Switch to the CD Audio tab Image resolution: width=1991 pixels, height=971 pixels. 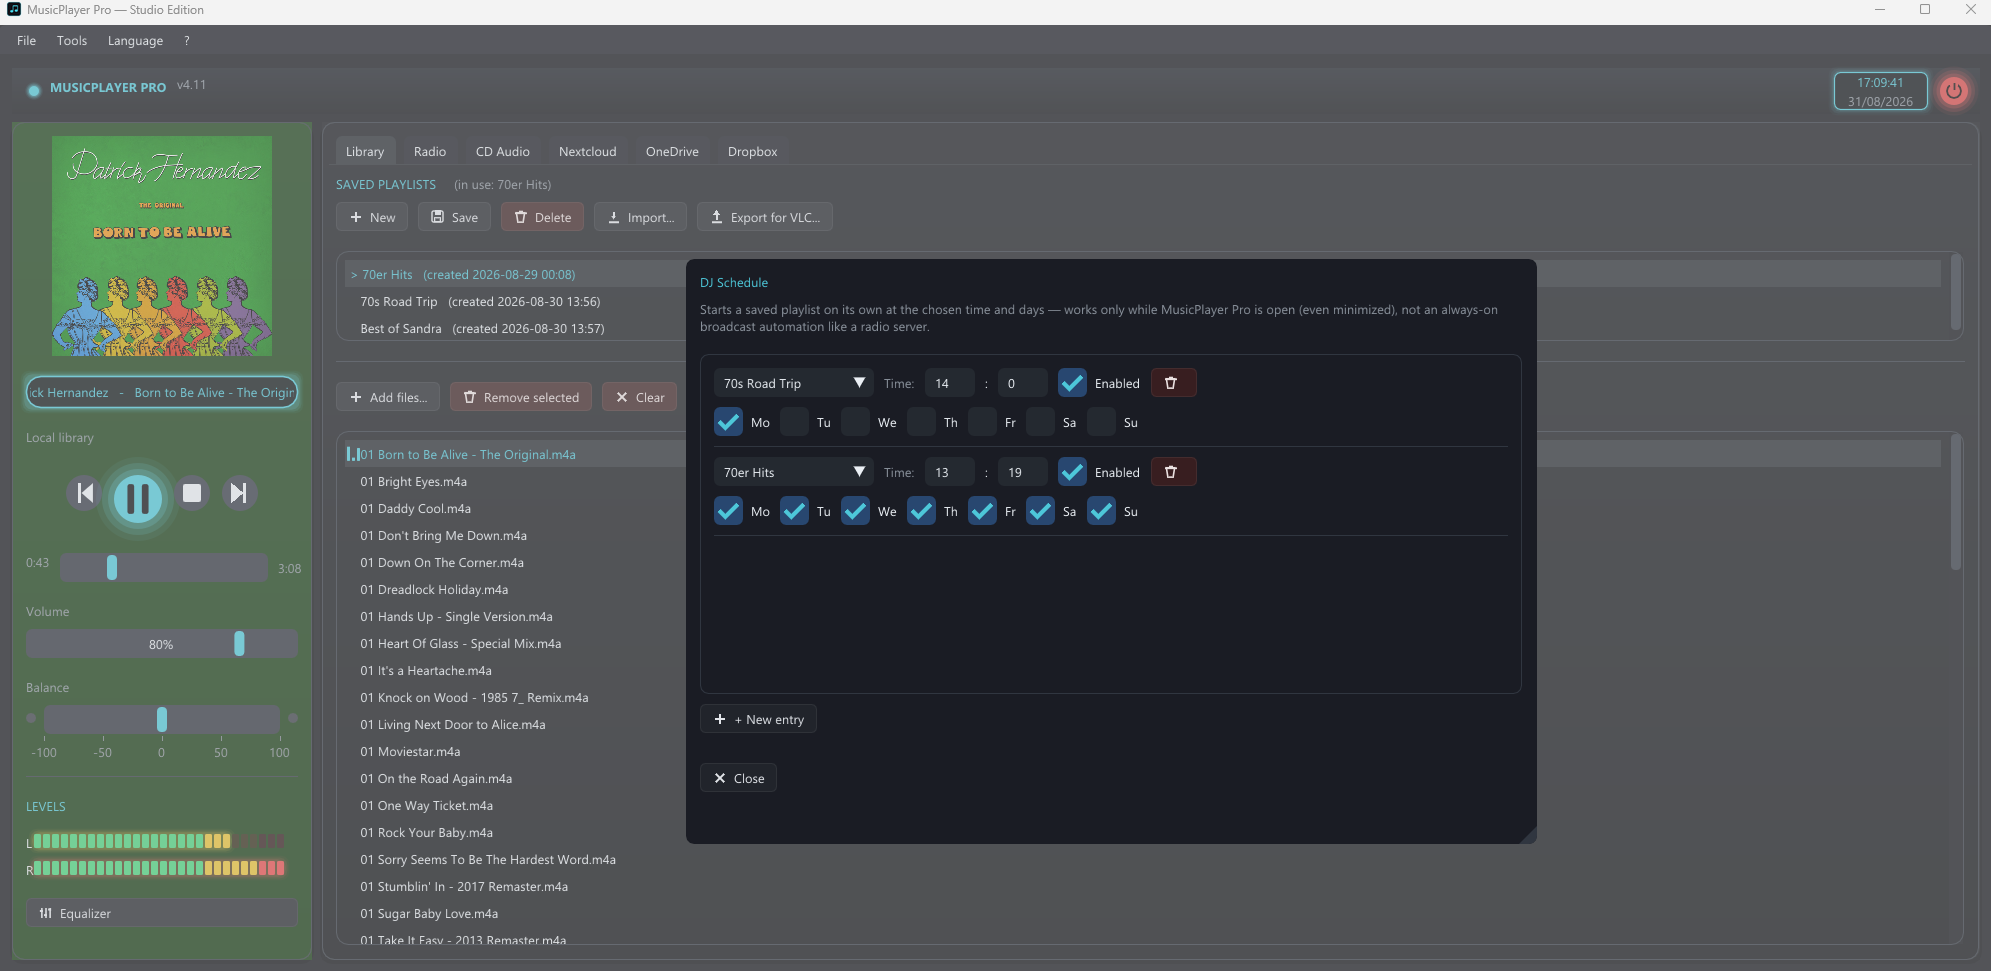(503, 152)
